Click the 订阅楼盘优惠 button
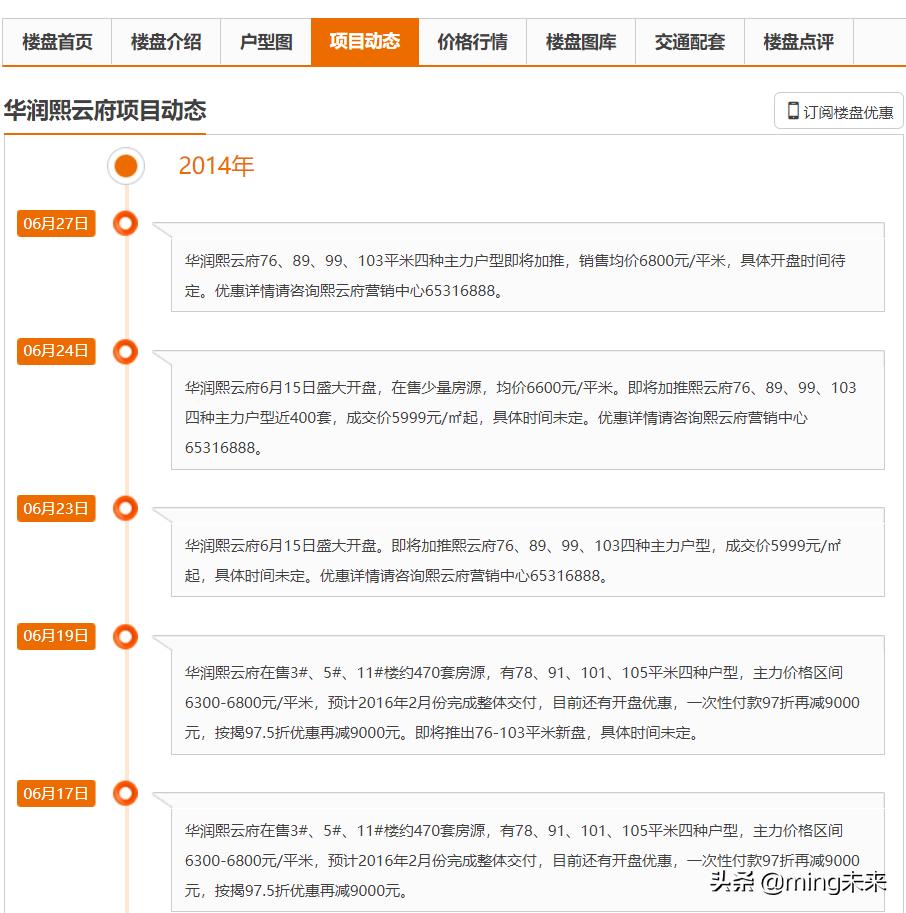This screenshot has height=913, width=906. (x=840, y=110)
